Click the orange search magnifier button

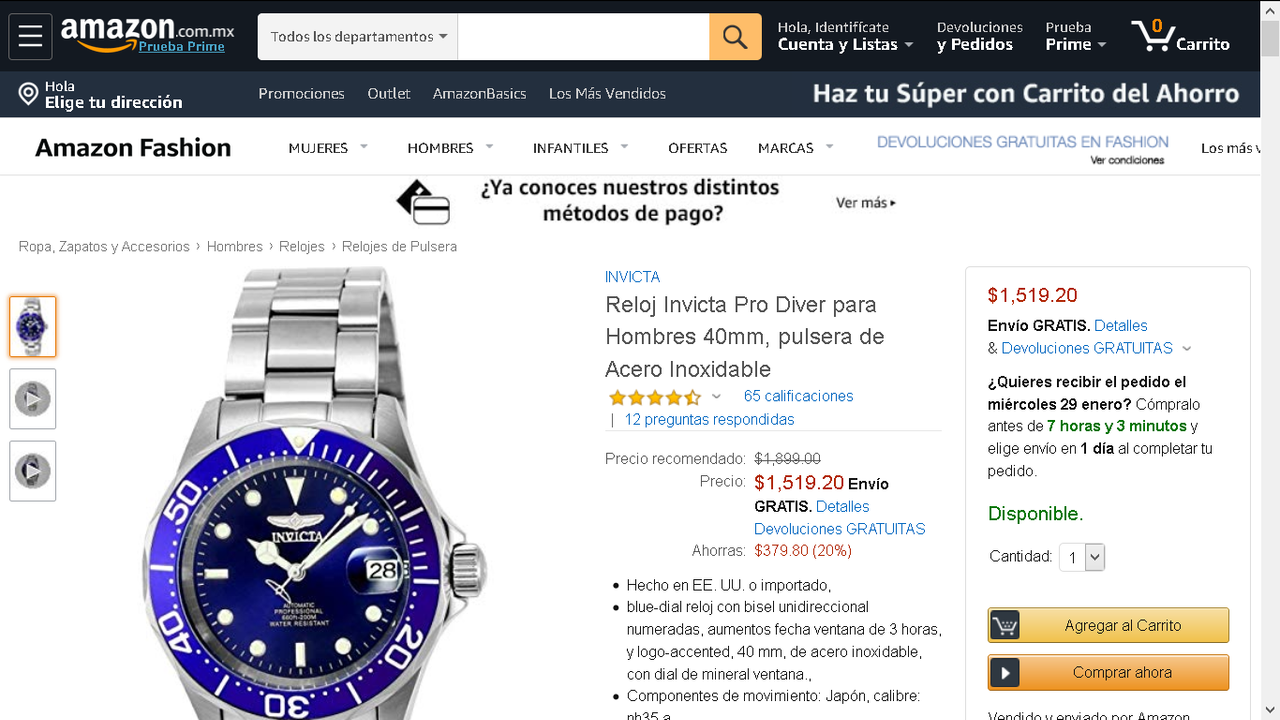click(735, 37)
